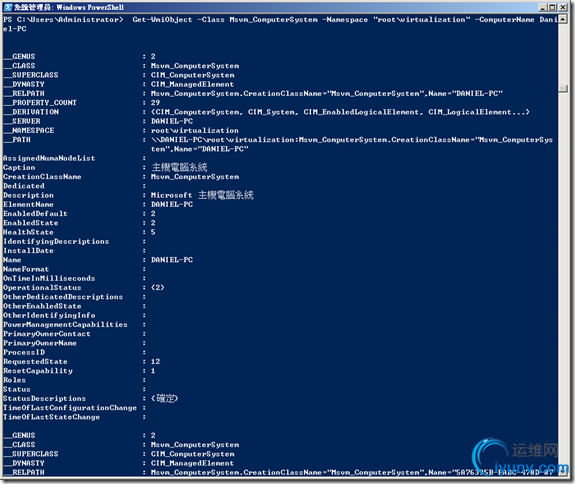Viewport: 575px width, 484px height.
Task: Maximize the Windows PowerShell window
Action: click(x=553, y=7)
